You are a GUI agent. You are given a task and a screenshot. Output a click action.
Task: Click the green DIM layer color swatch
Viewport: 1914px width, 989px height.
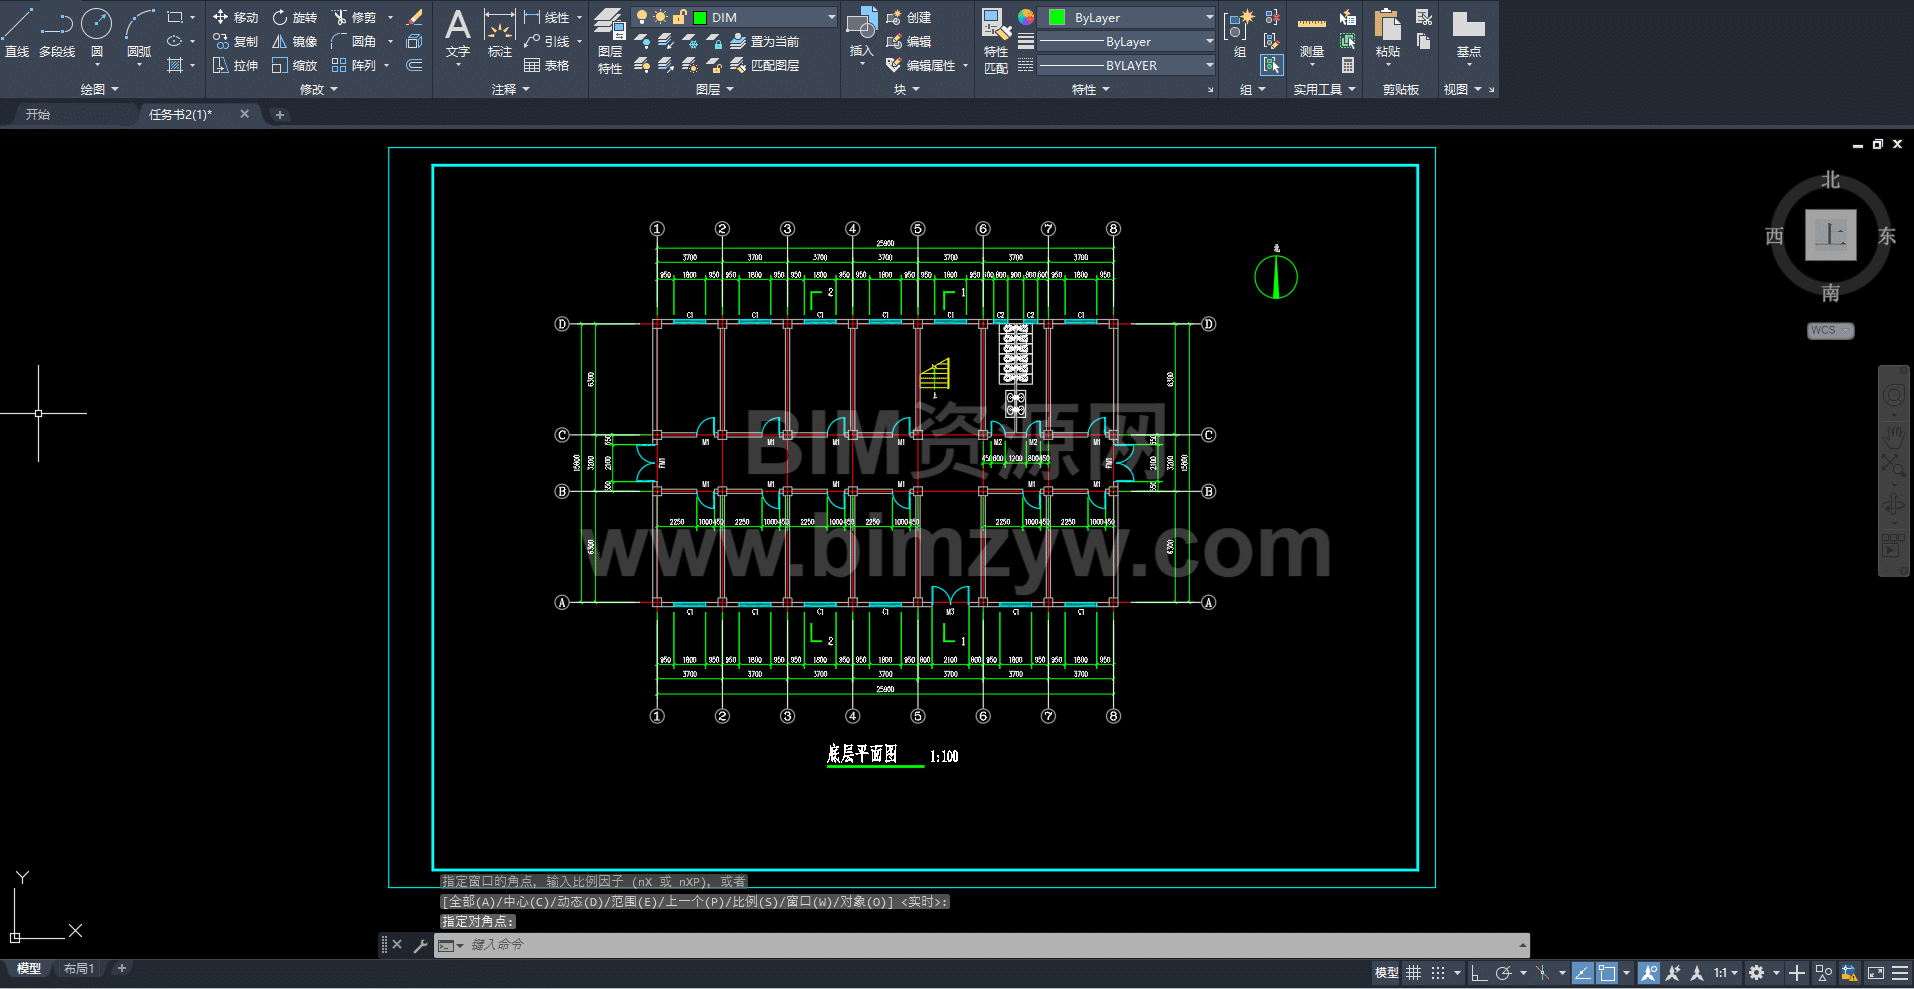click(x=700, y=17)
